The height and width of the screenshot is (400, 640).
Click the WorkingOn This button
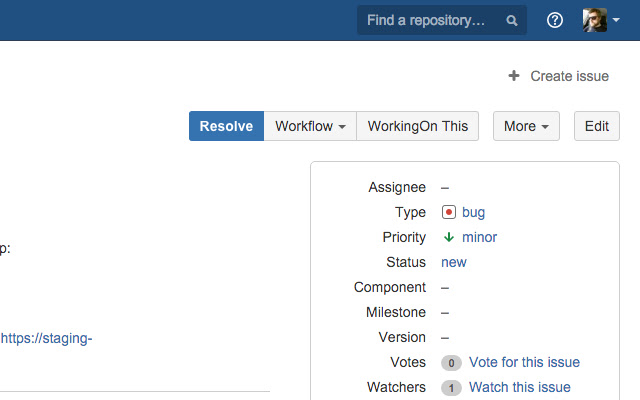pos(418,126)
